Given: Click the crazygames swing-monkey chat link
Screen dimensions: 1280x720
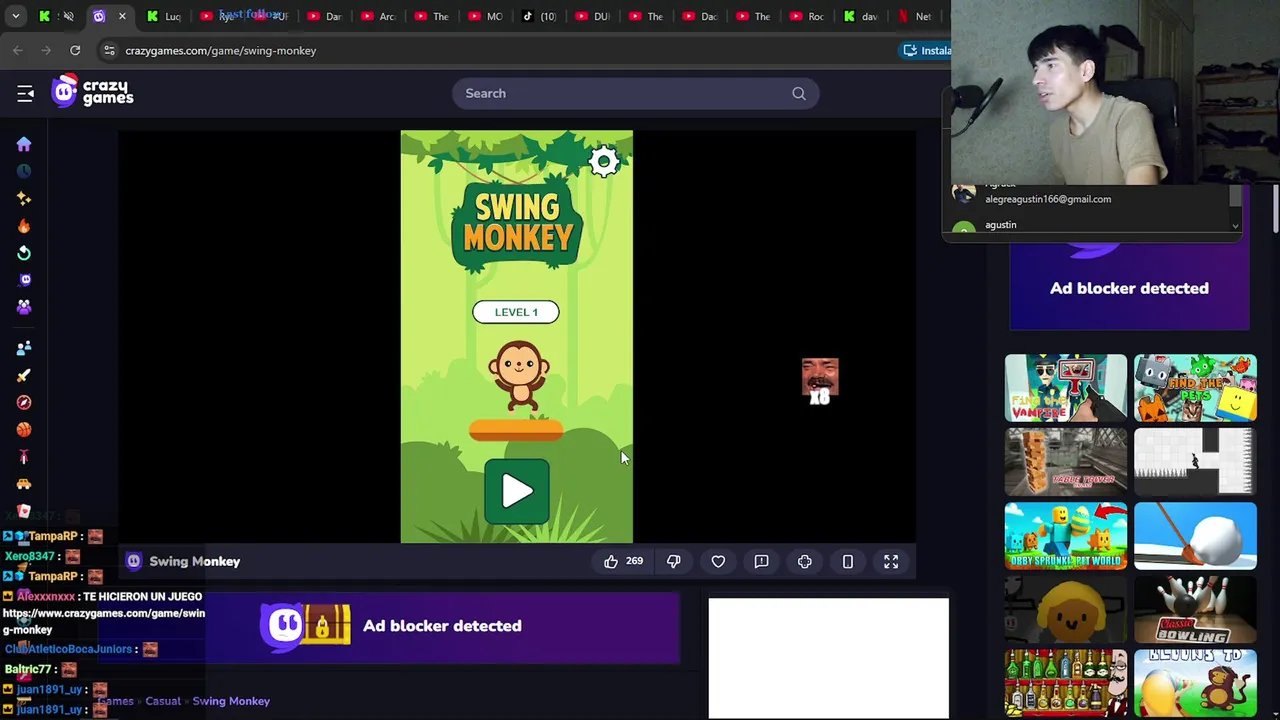Looking at the screenshot, I should coord(104,621).
